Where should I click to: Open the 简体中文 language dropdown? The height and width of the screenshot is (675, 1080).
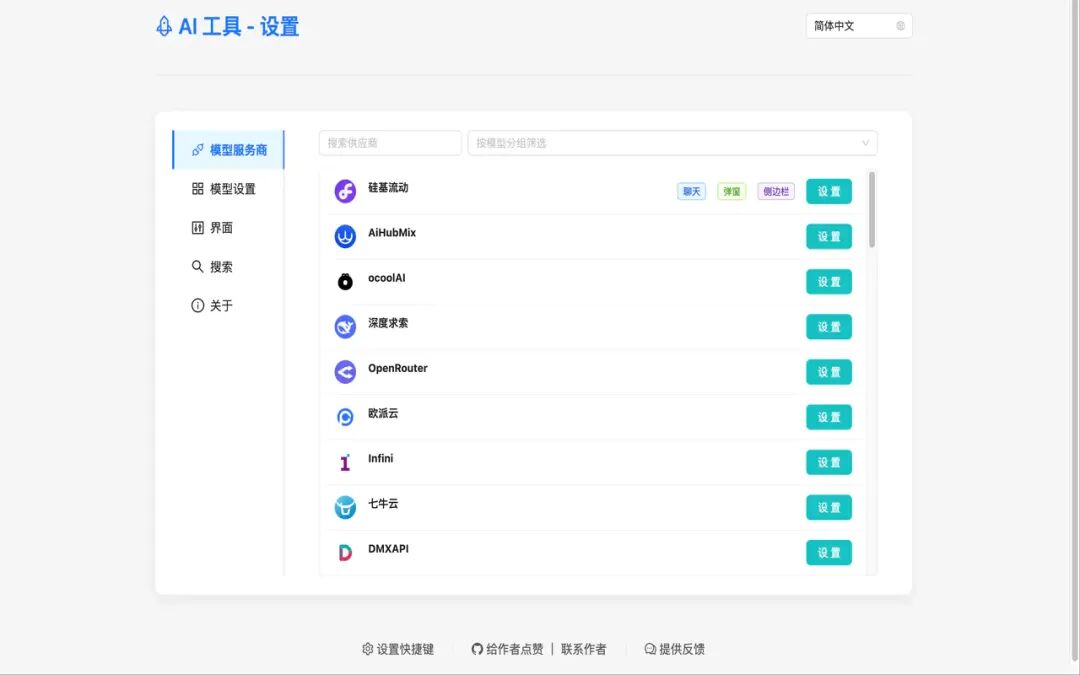859,26
